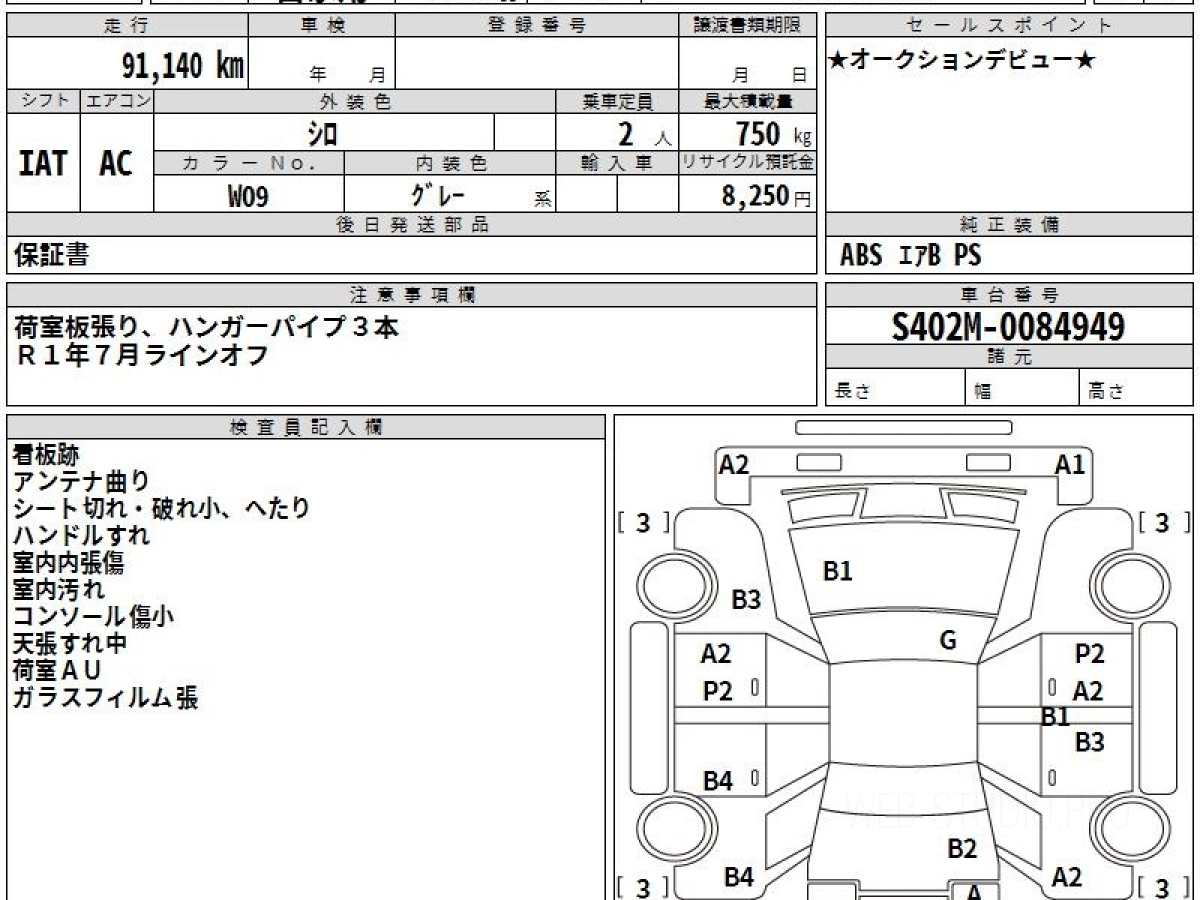Select the max load 750 kg
Viewport: 1200px width, 900px height.
pyautogui.click(x=774, y=133)
